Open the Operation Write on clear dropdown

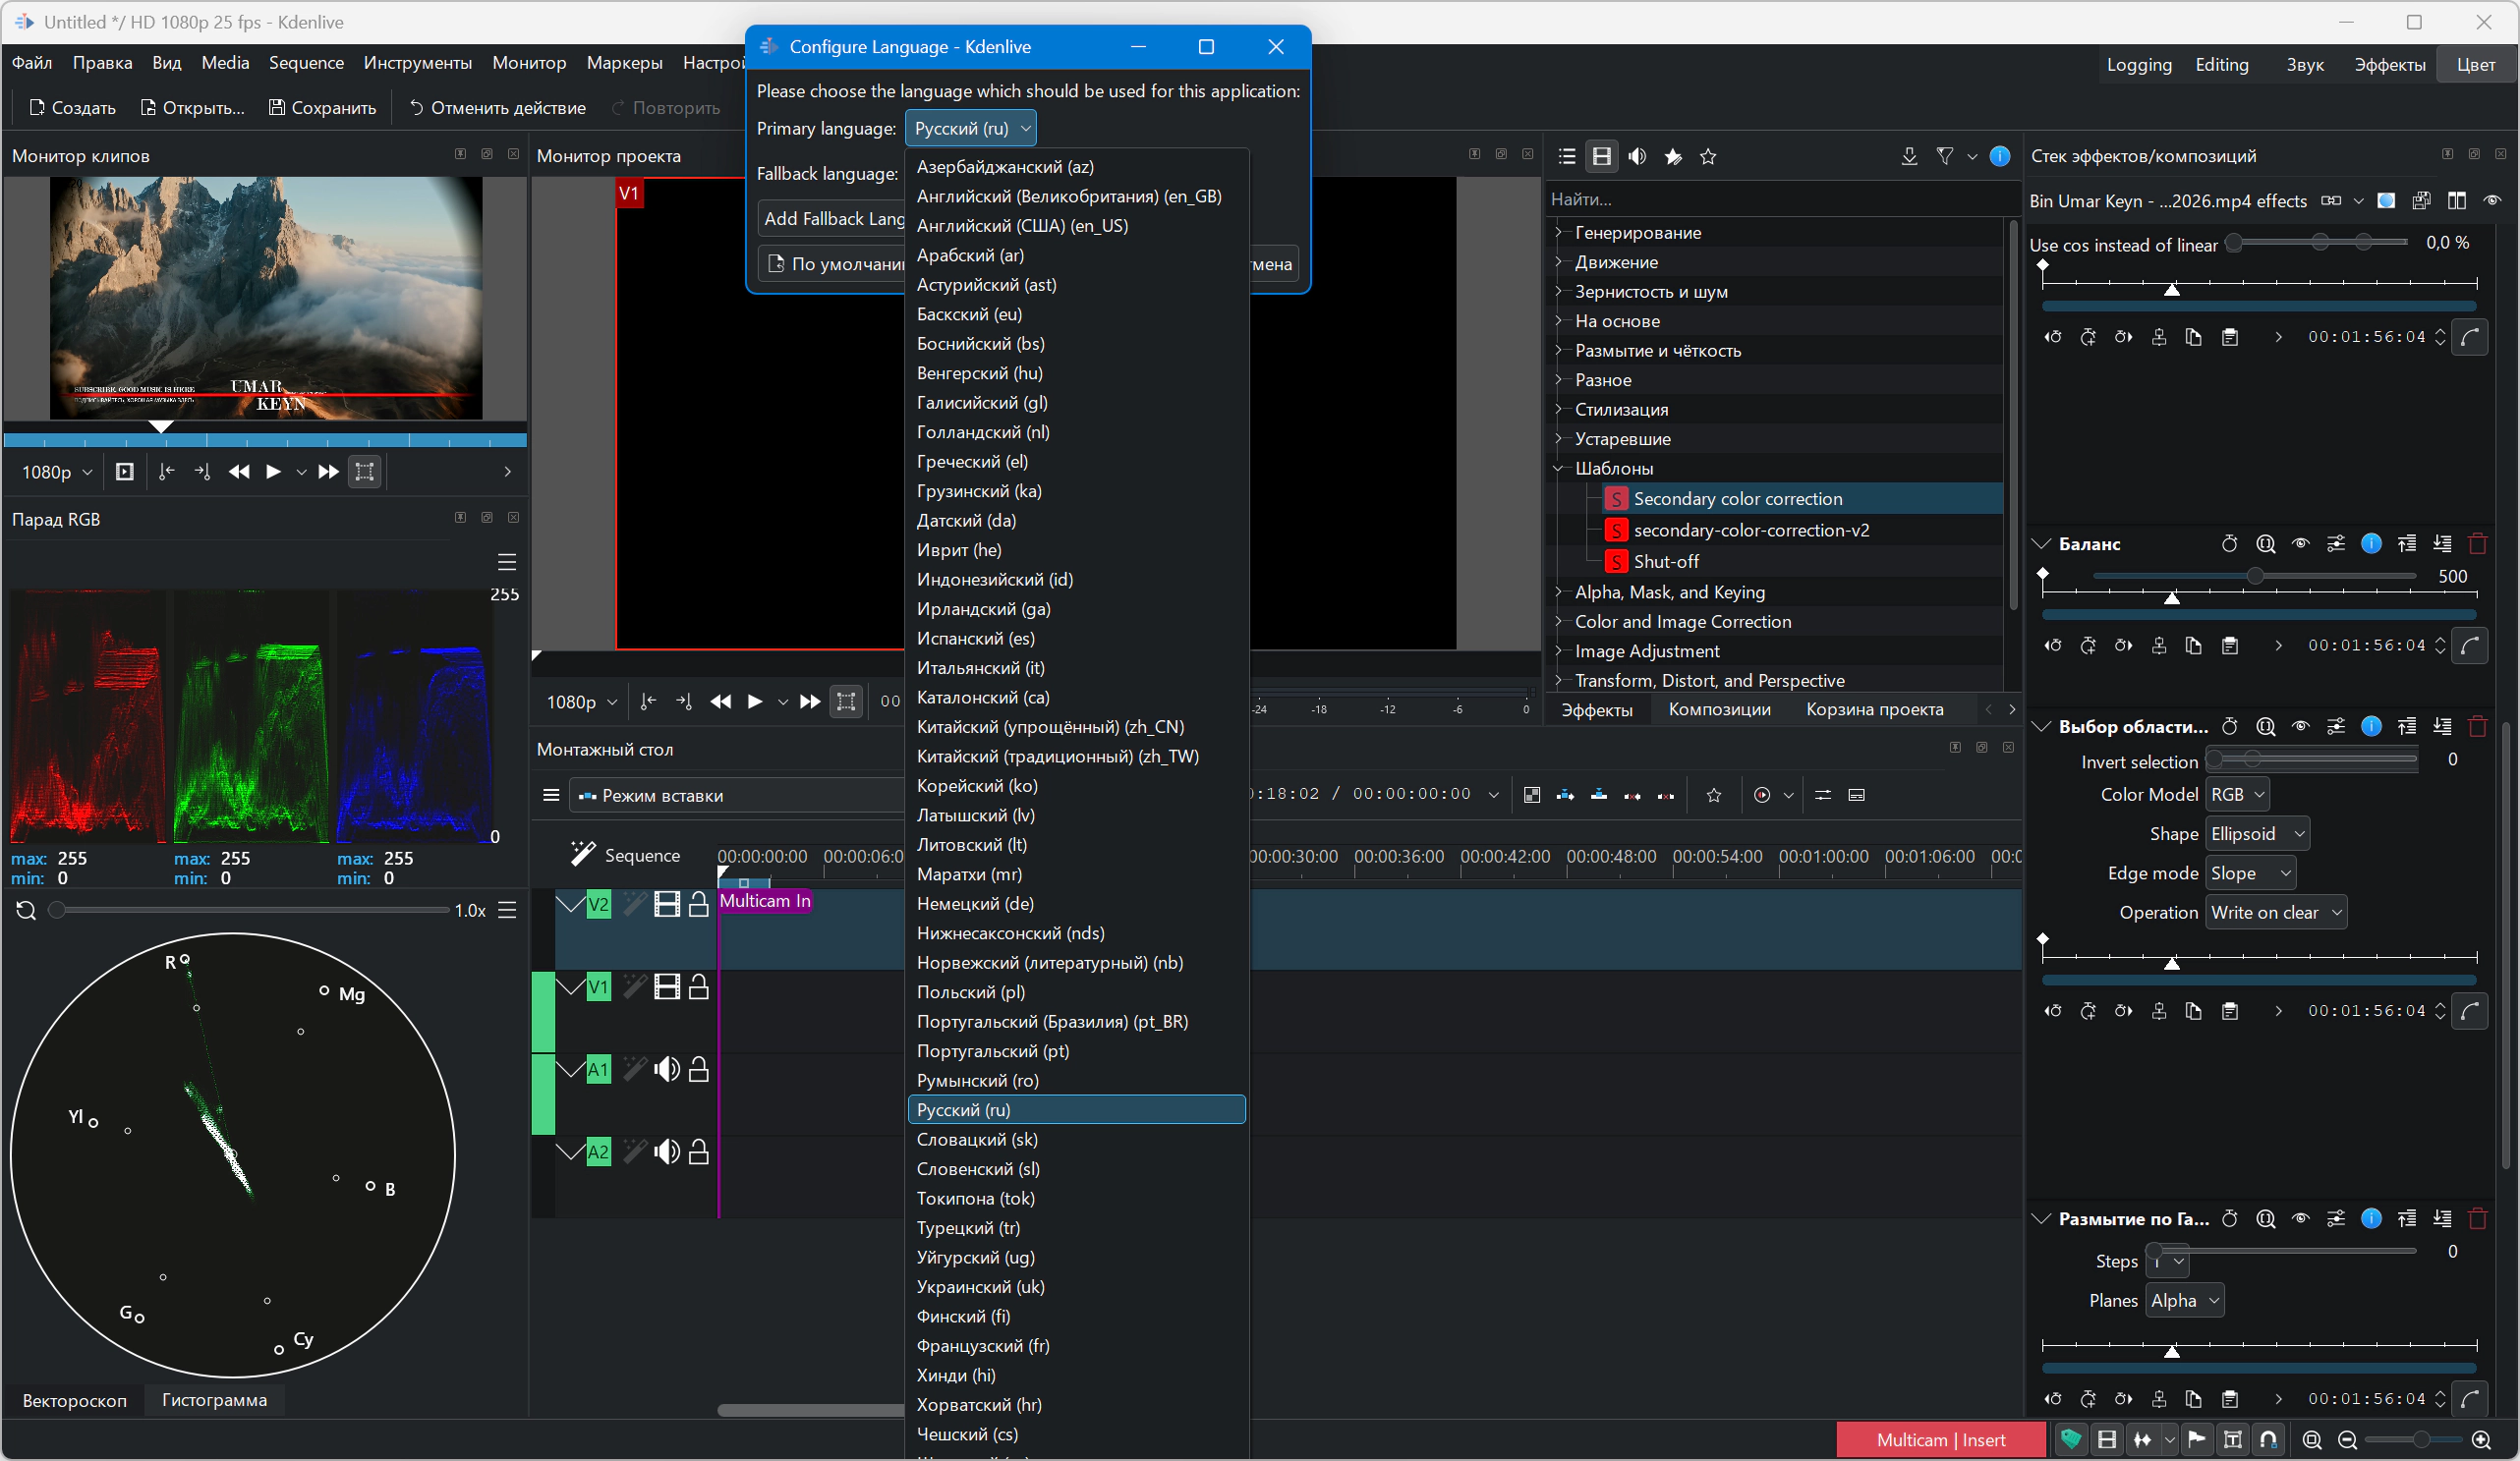[x=2275, y=912]
